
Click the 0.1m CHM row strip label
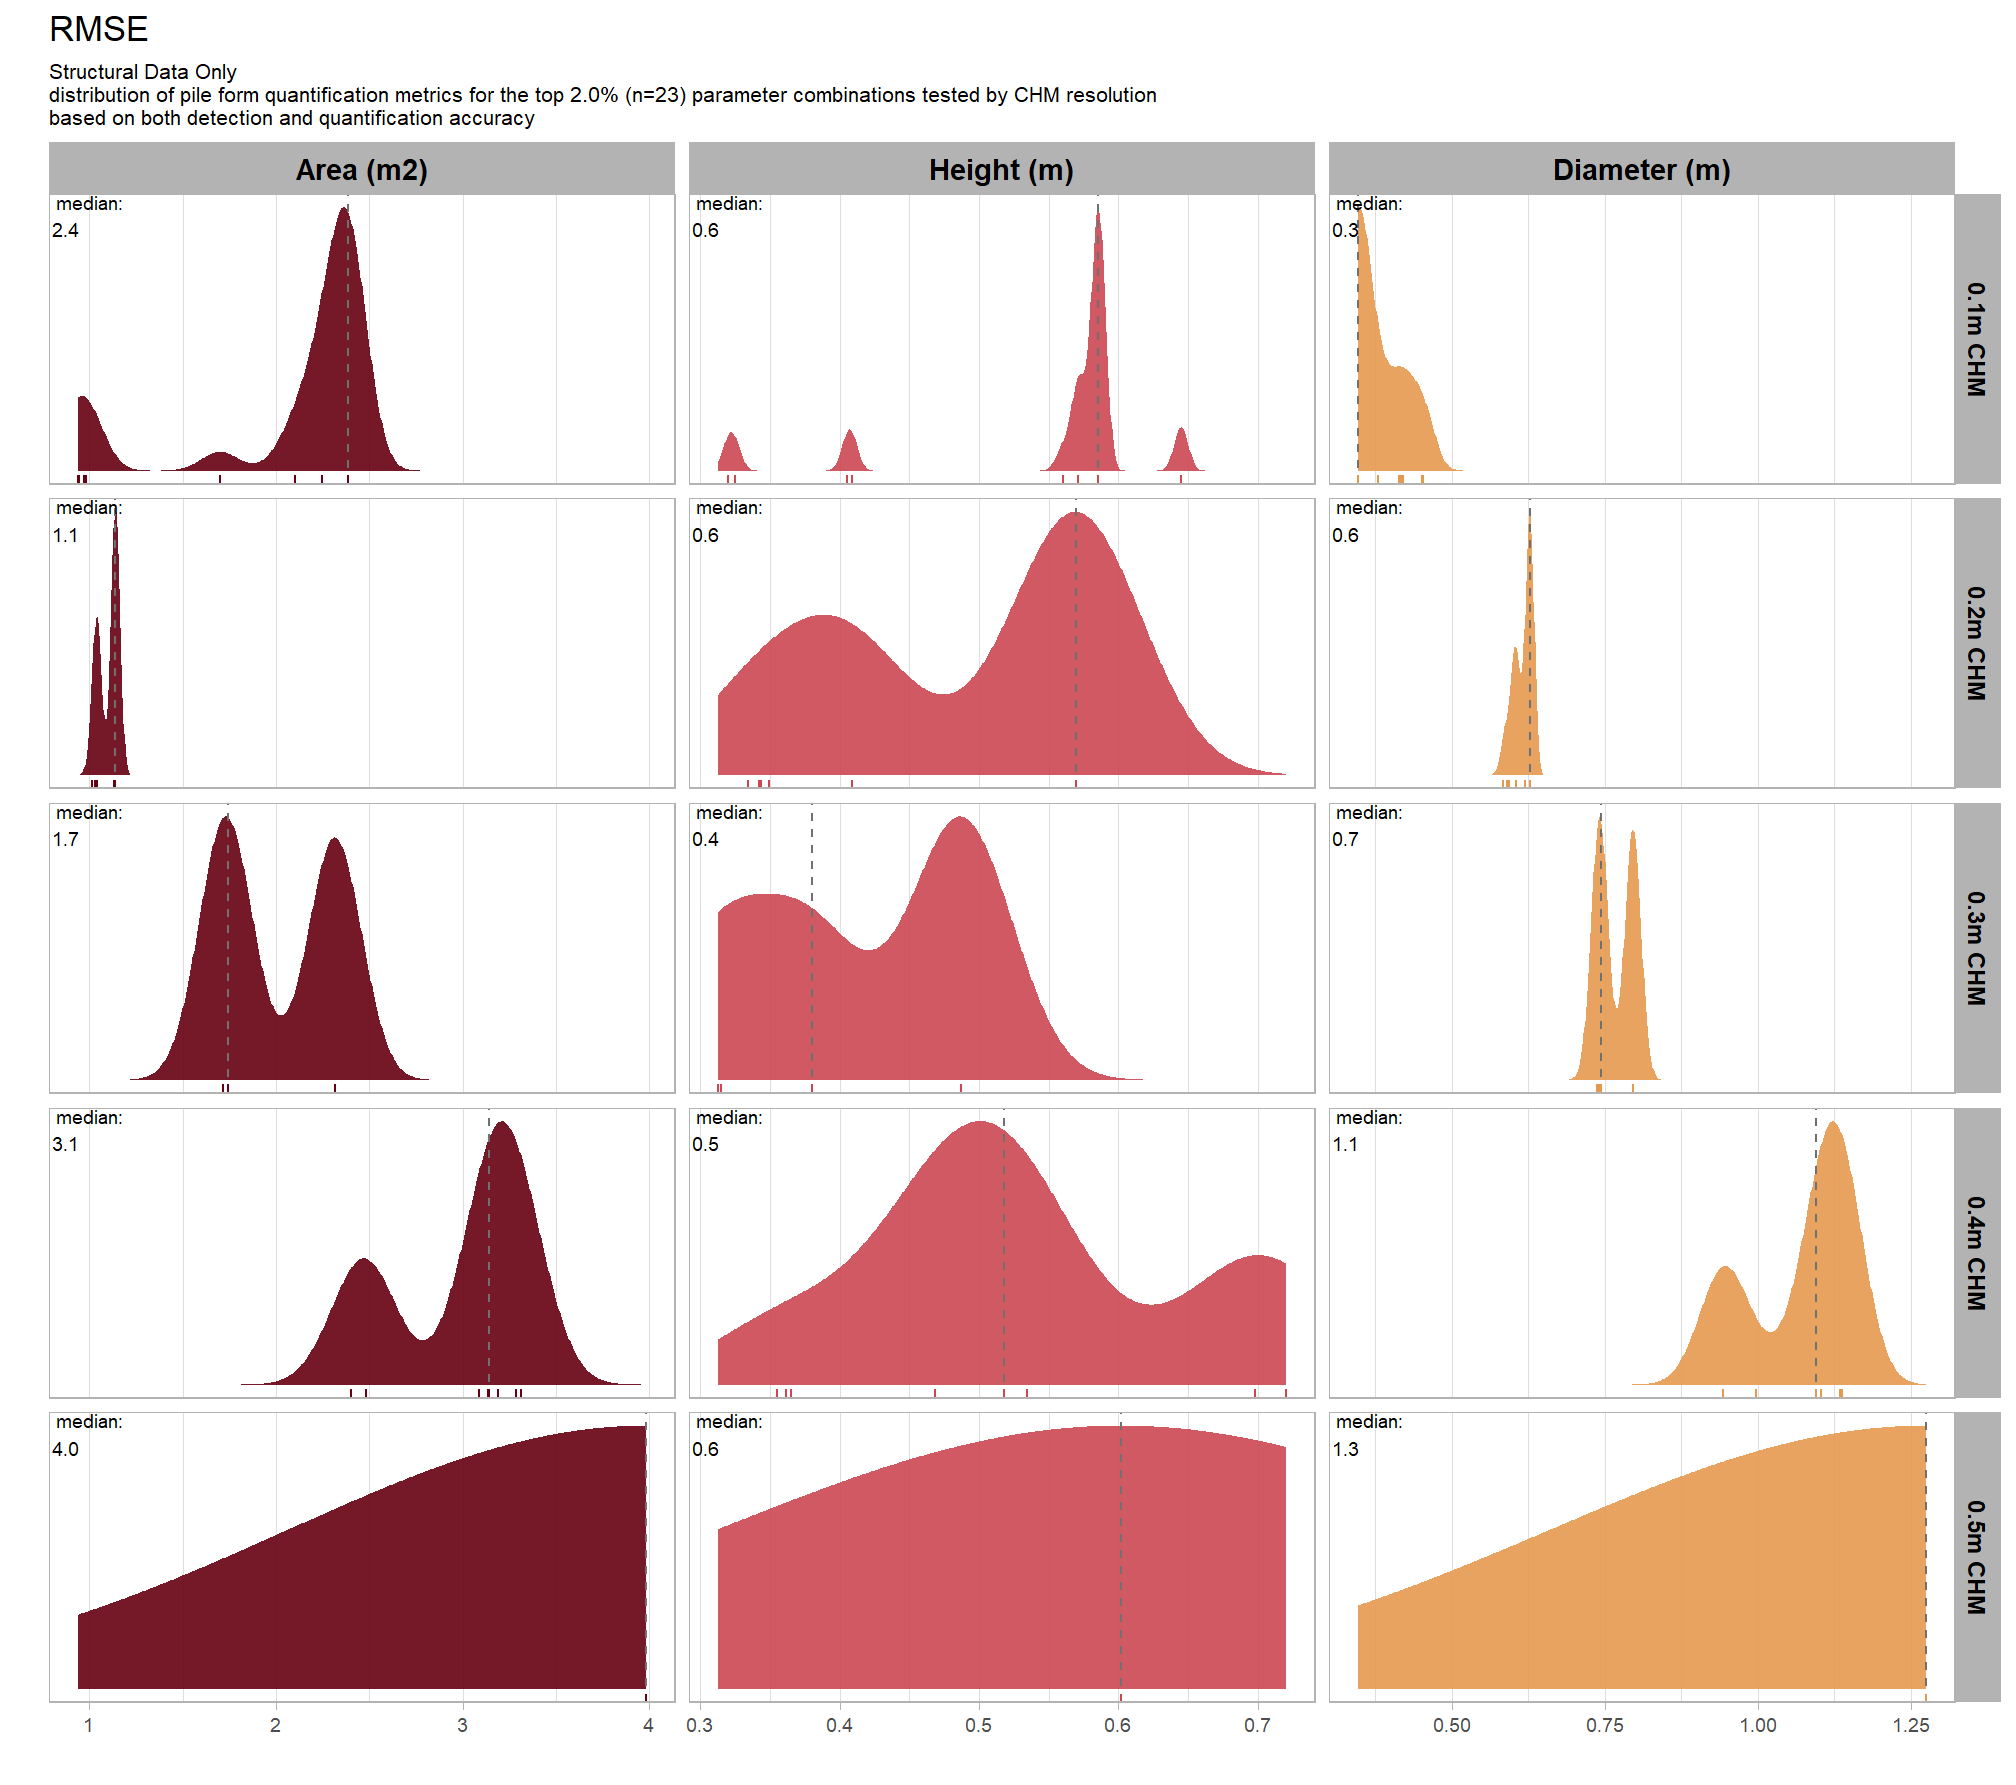pos(1976,339)
